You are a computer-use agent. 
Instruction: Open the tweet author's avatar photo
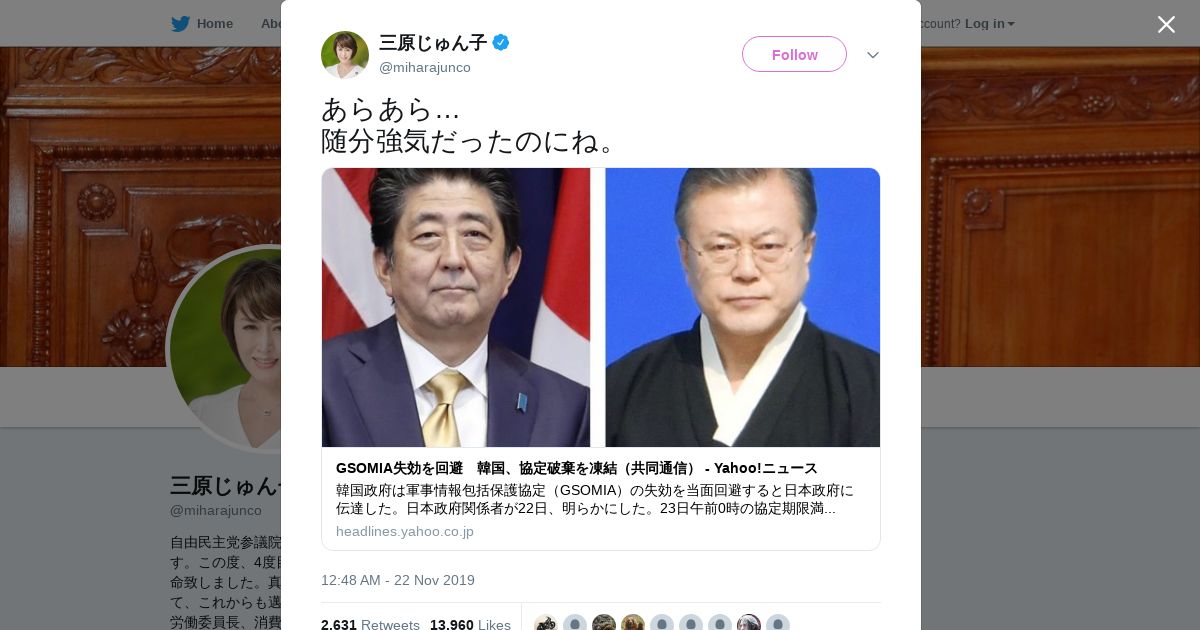pos(345,55)
